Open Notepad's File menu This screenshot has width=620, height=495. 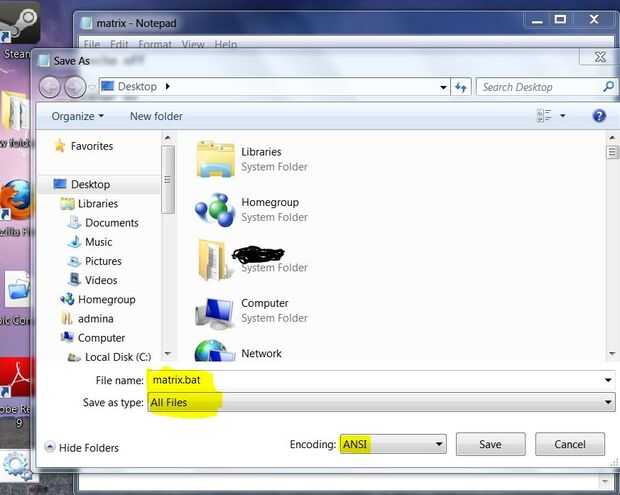point(92,44)
